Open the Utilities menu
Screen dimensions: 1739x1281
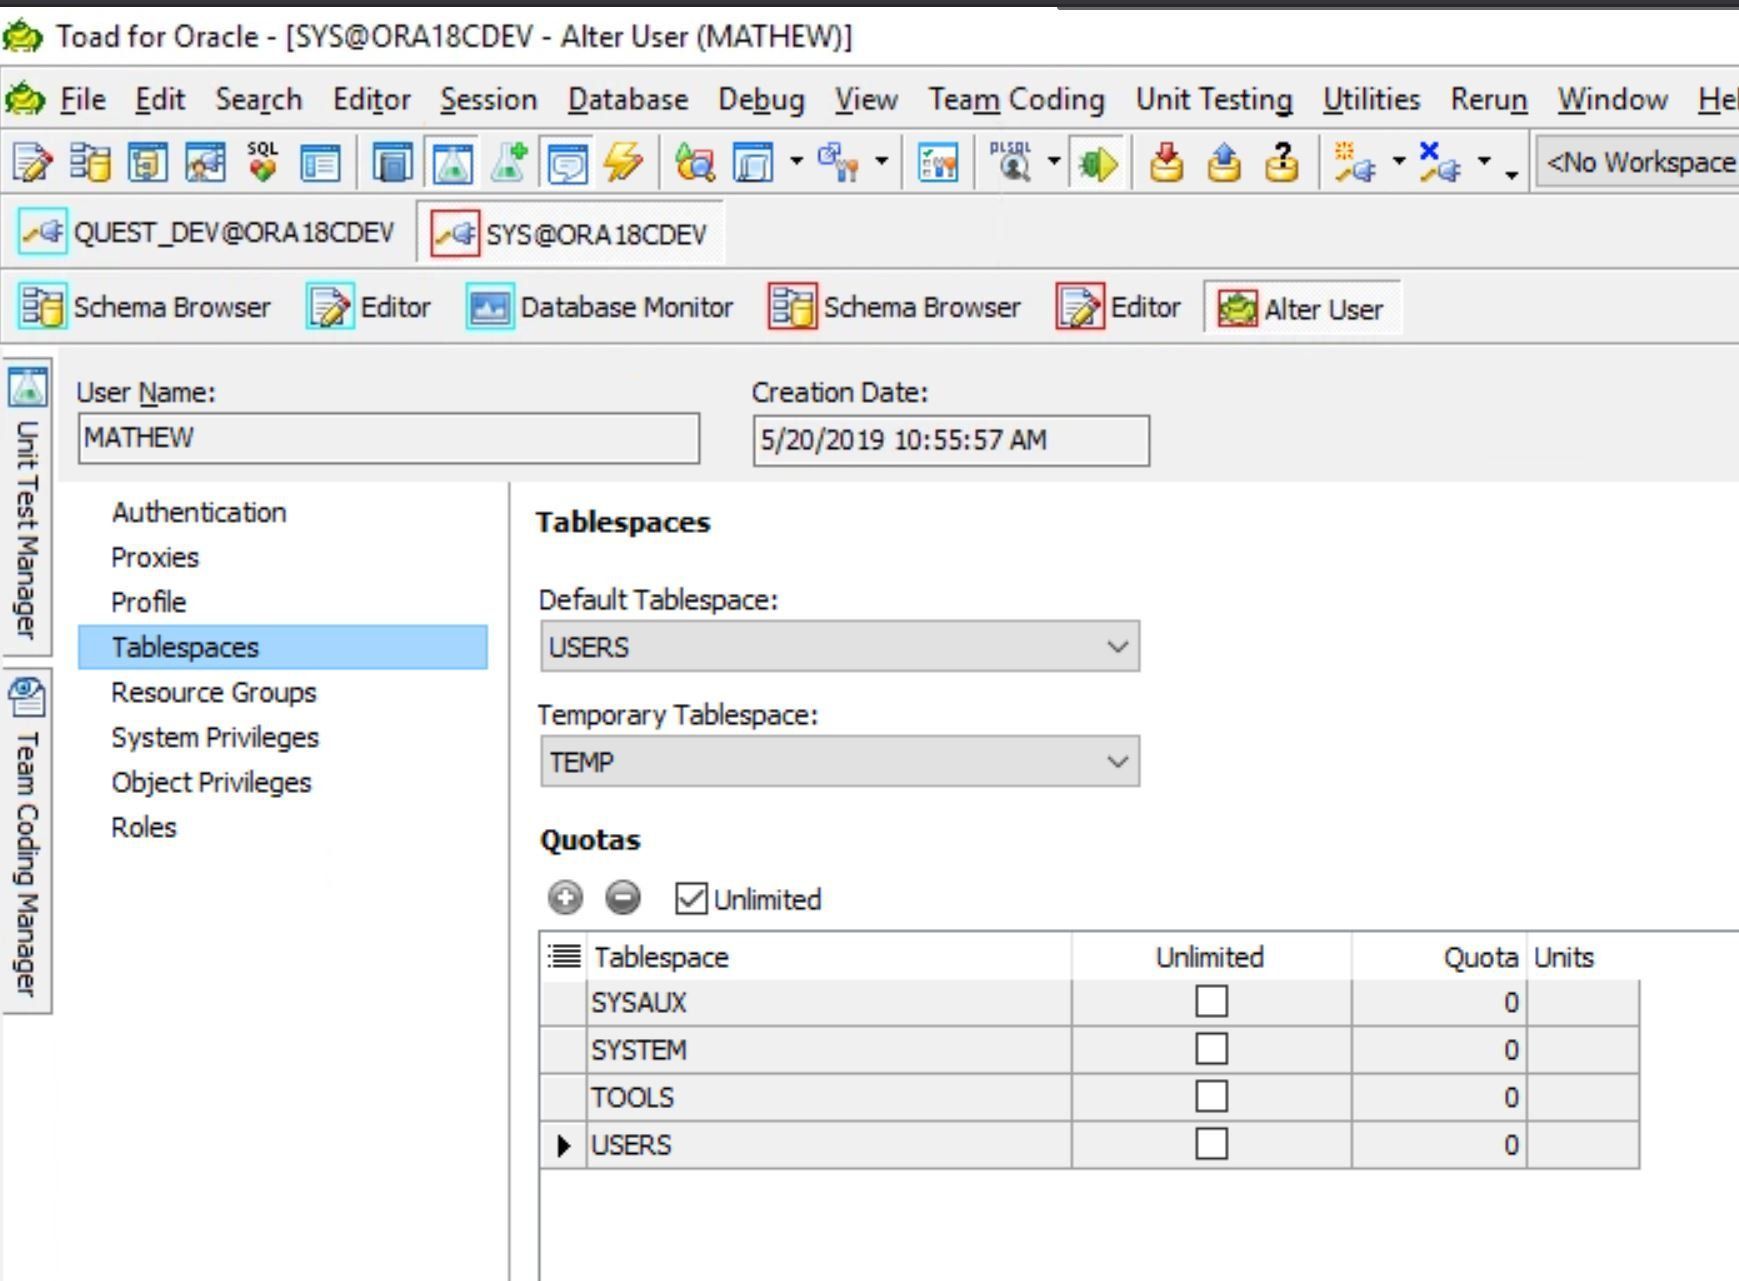click(1371, 99)
